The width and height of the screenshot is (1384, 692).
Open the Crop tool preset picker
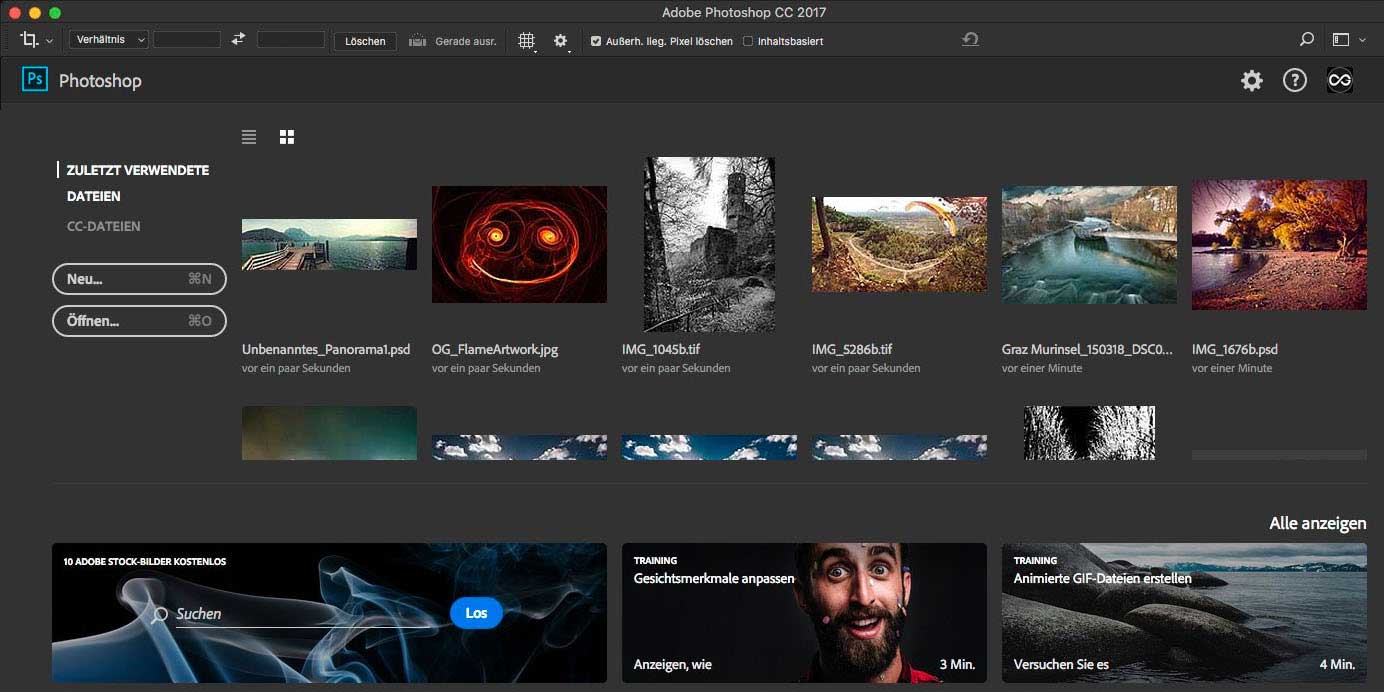tap(36, 41)
